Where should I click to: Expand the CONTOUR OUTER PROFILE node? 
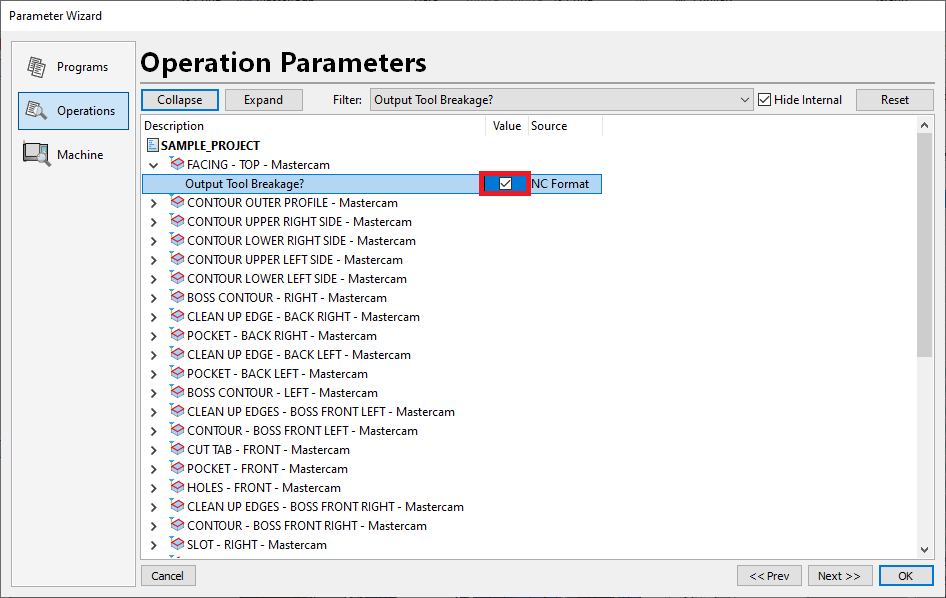(x=153, y=203)
